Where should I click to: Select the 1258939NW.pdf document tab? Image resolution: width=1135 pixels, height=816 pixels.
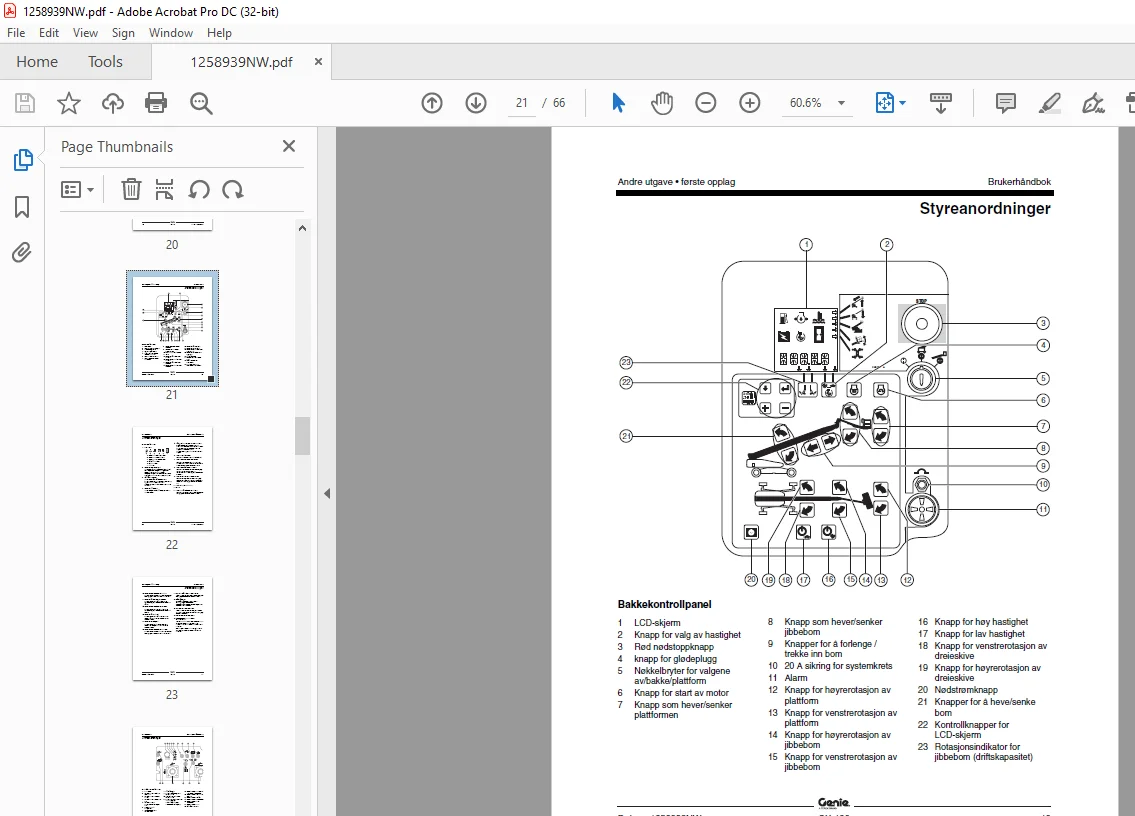[x=241, y=62]
